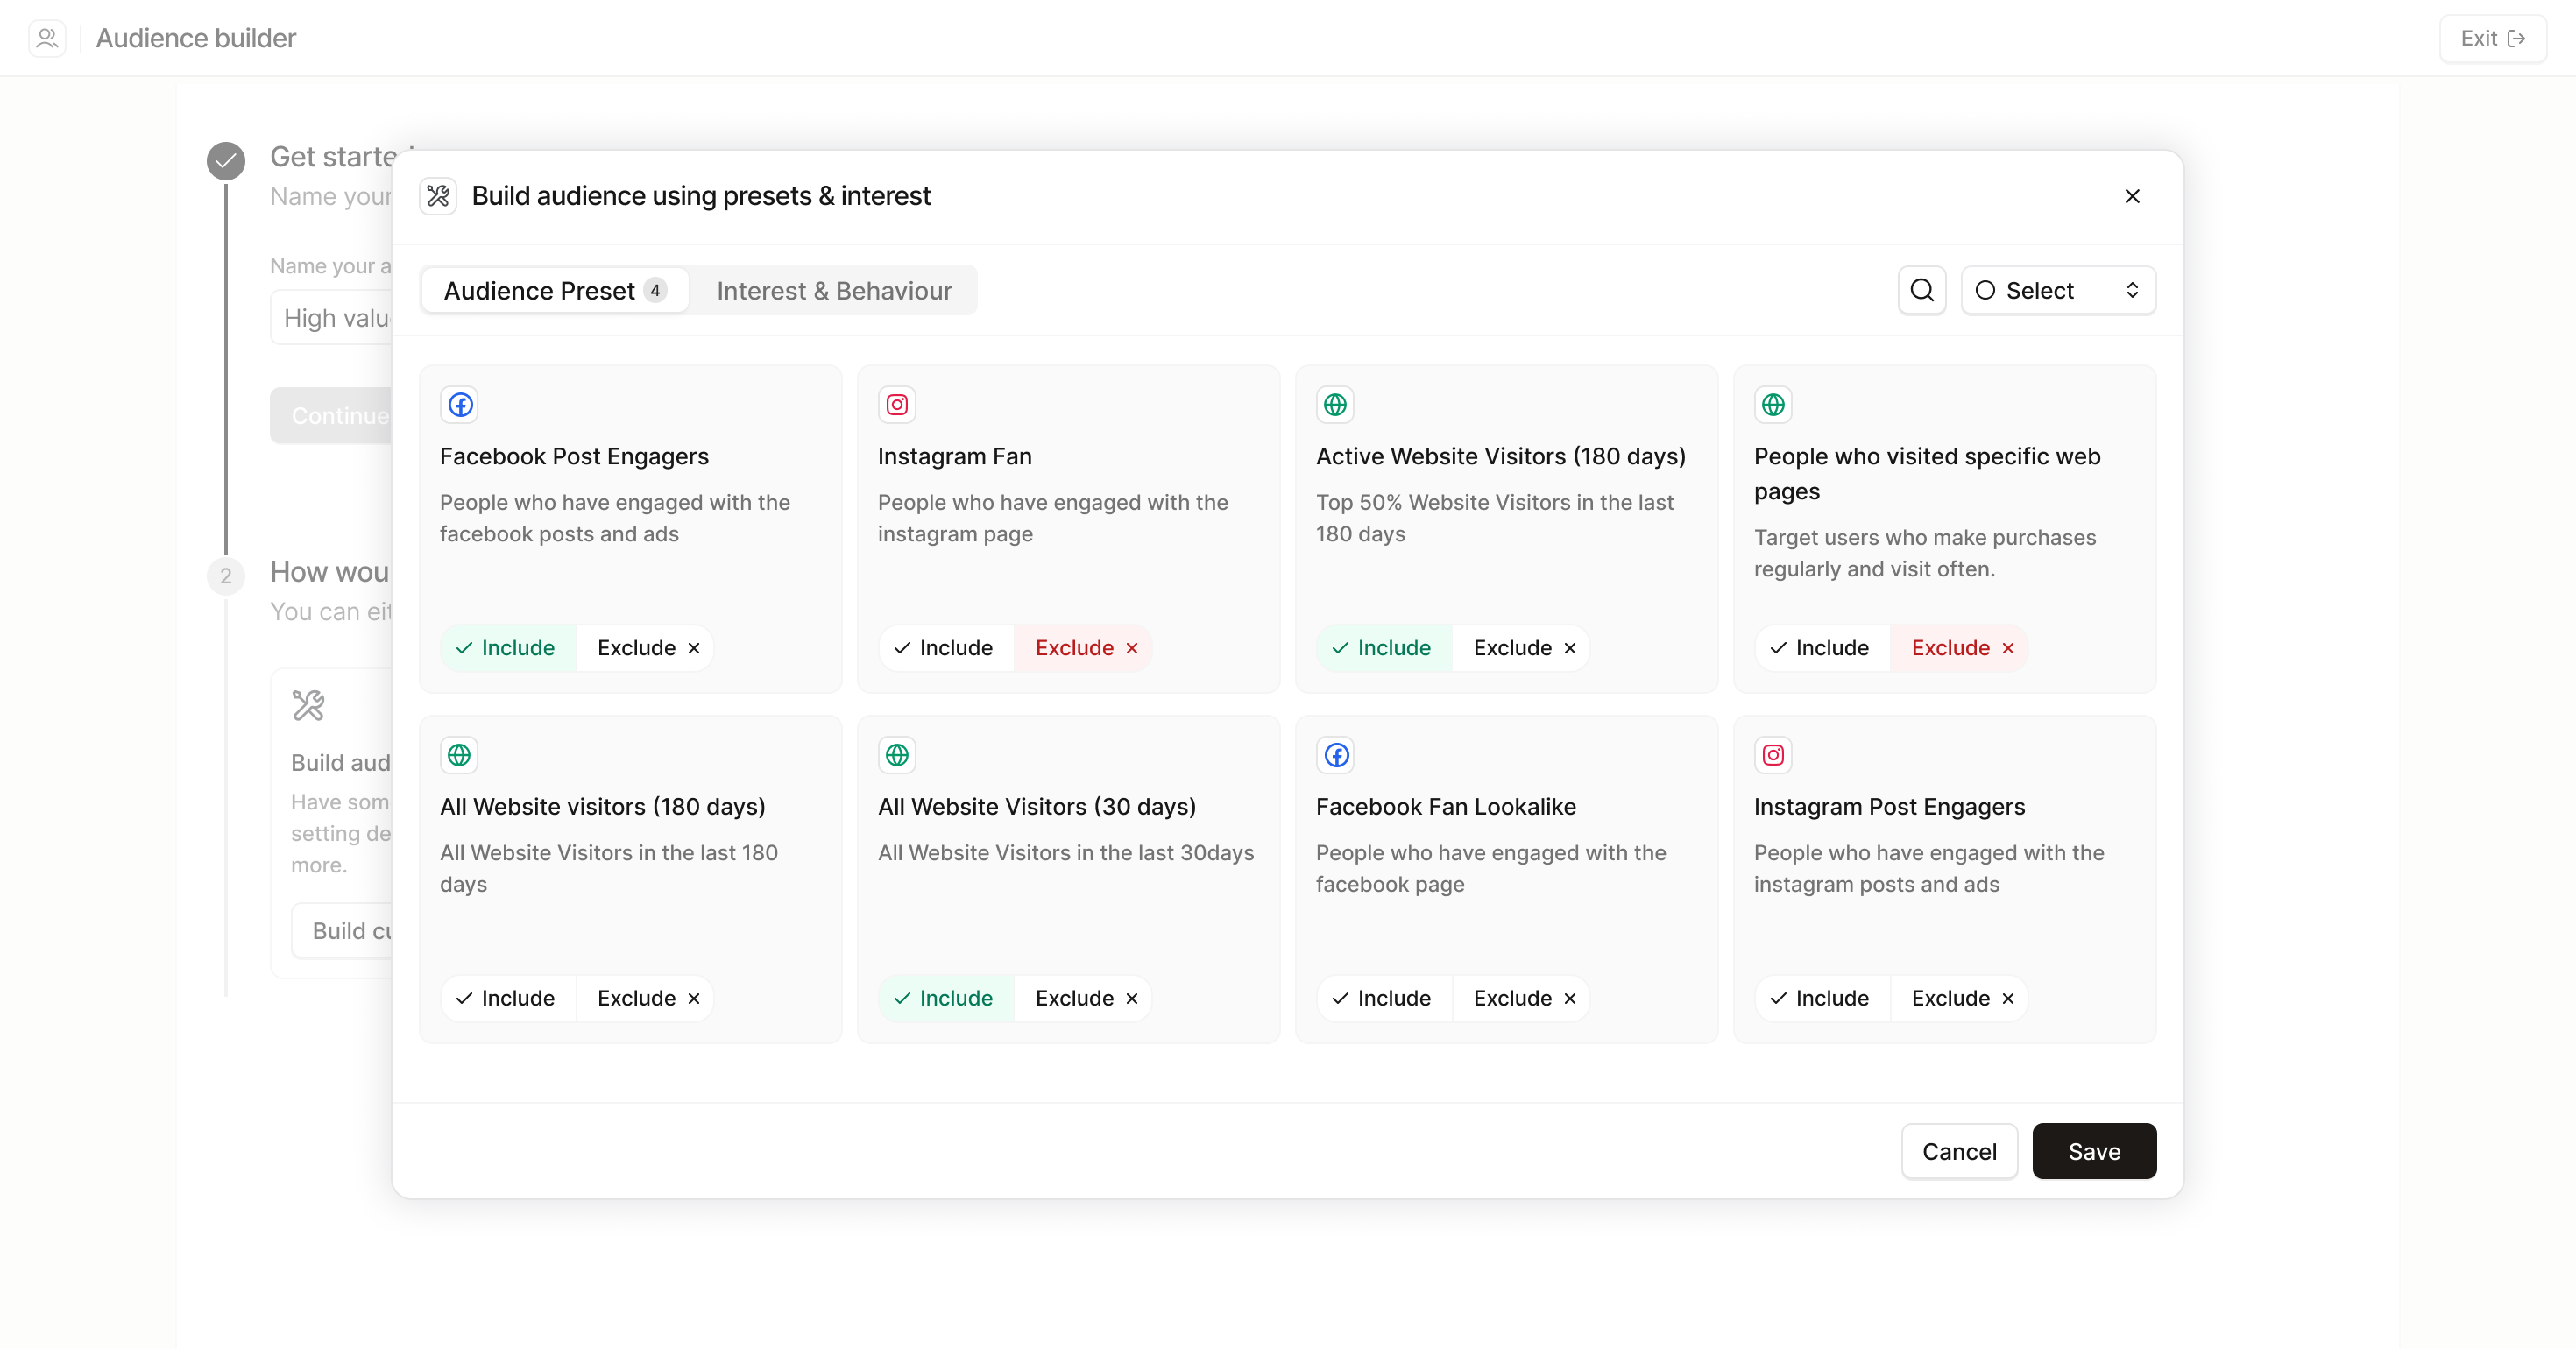The width and height of the screenshot is (2576, 1349).
Task: Open the search icon in the dialog header
Action: click(x=1922, y=290)
